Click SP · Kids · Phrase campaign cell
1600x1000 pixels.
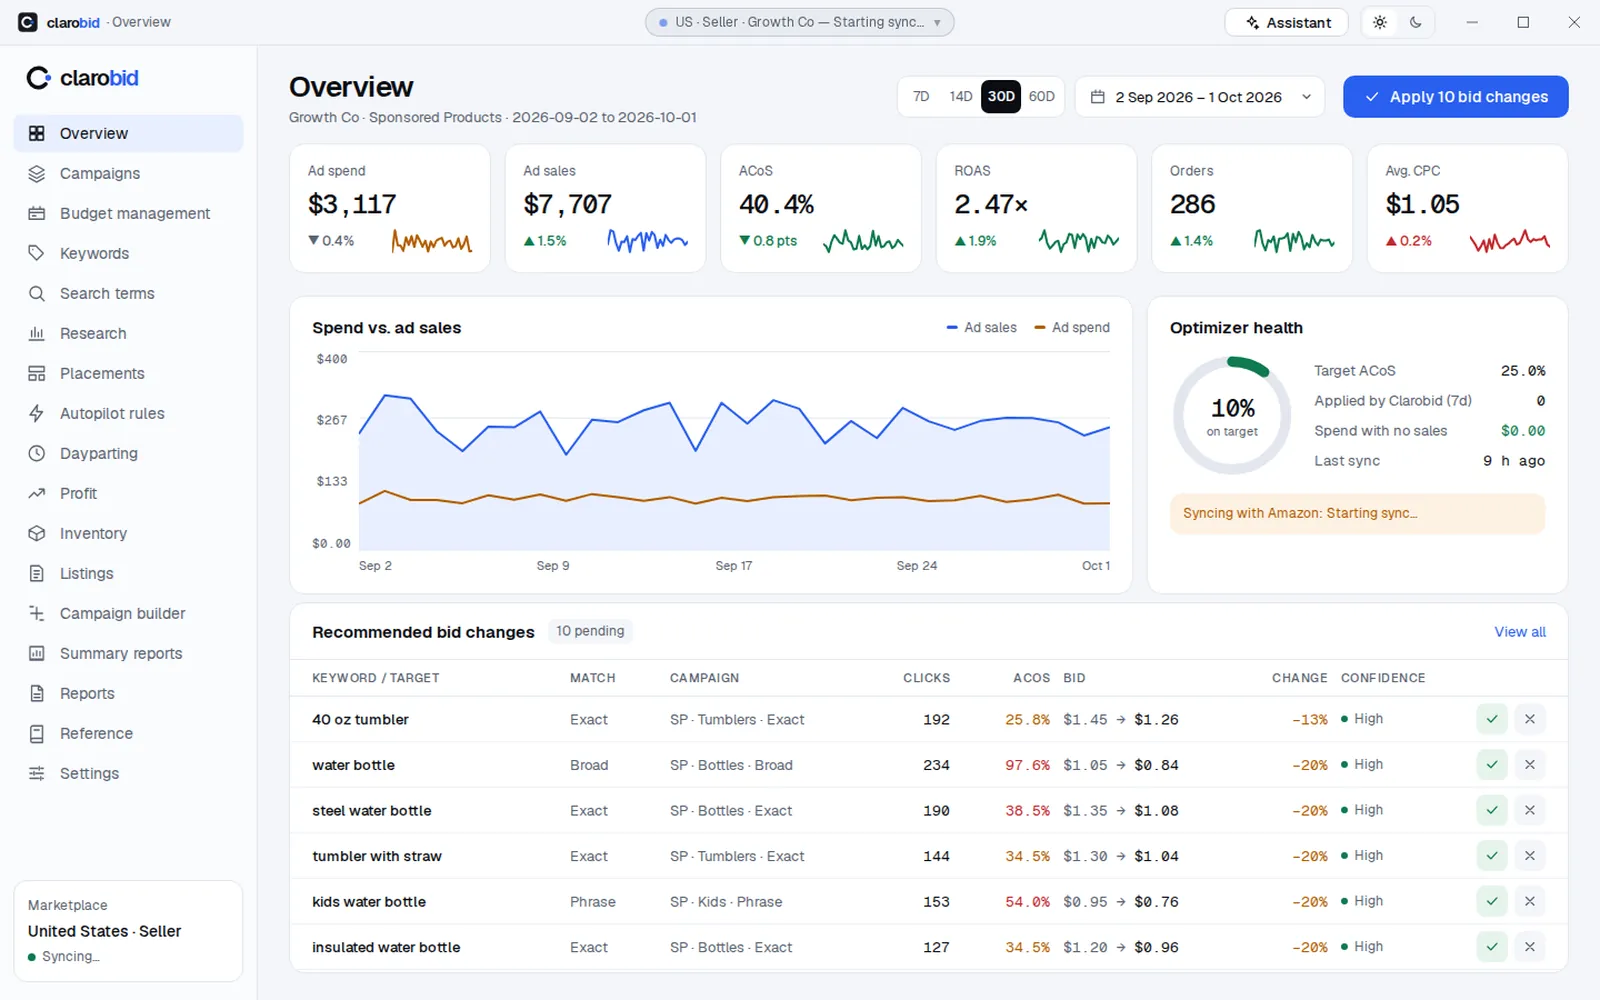tap(726, 902)
